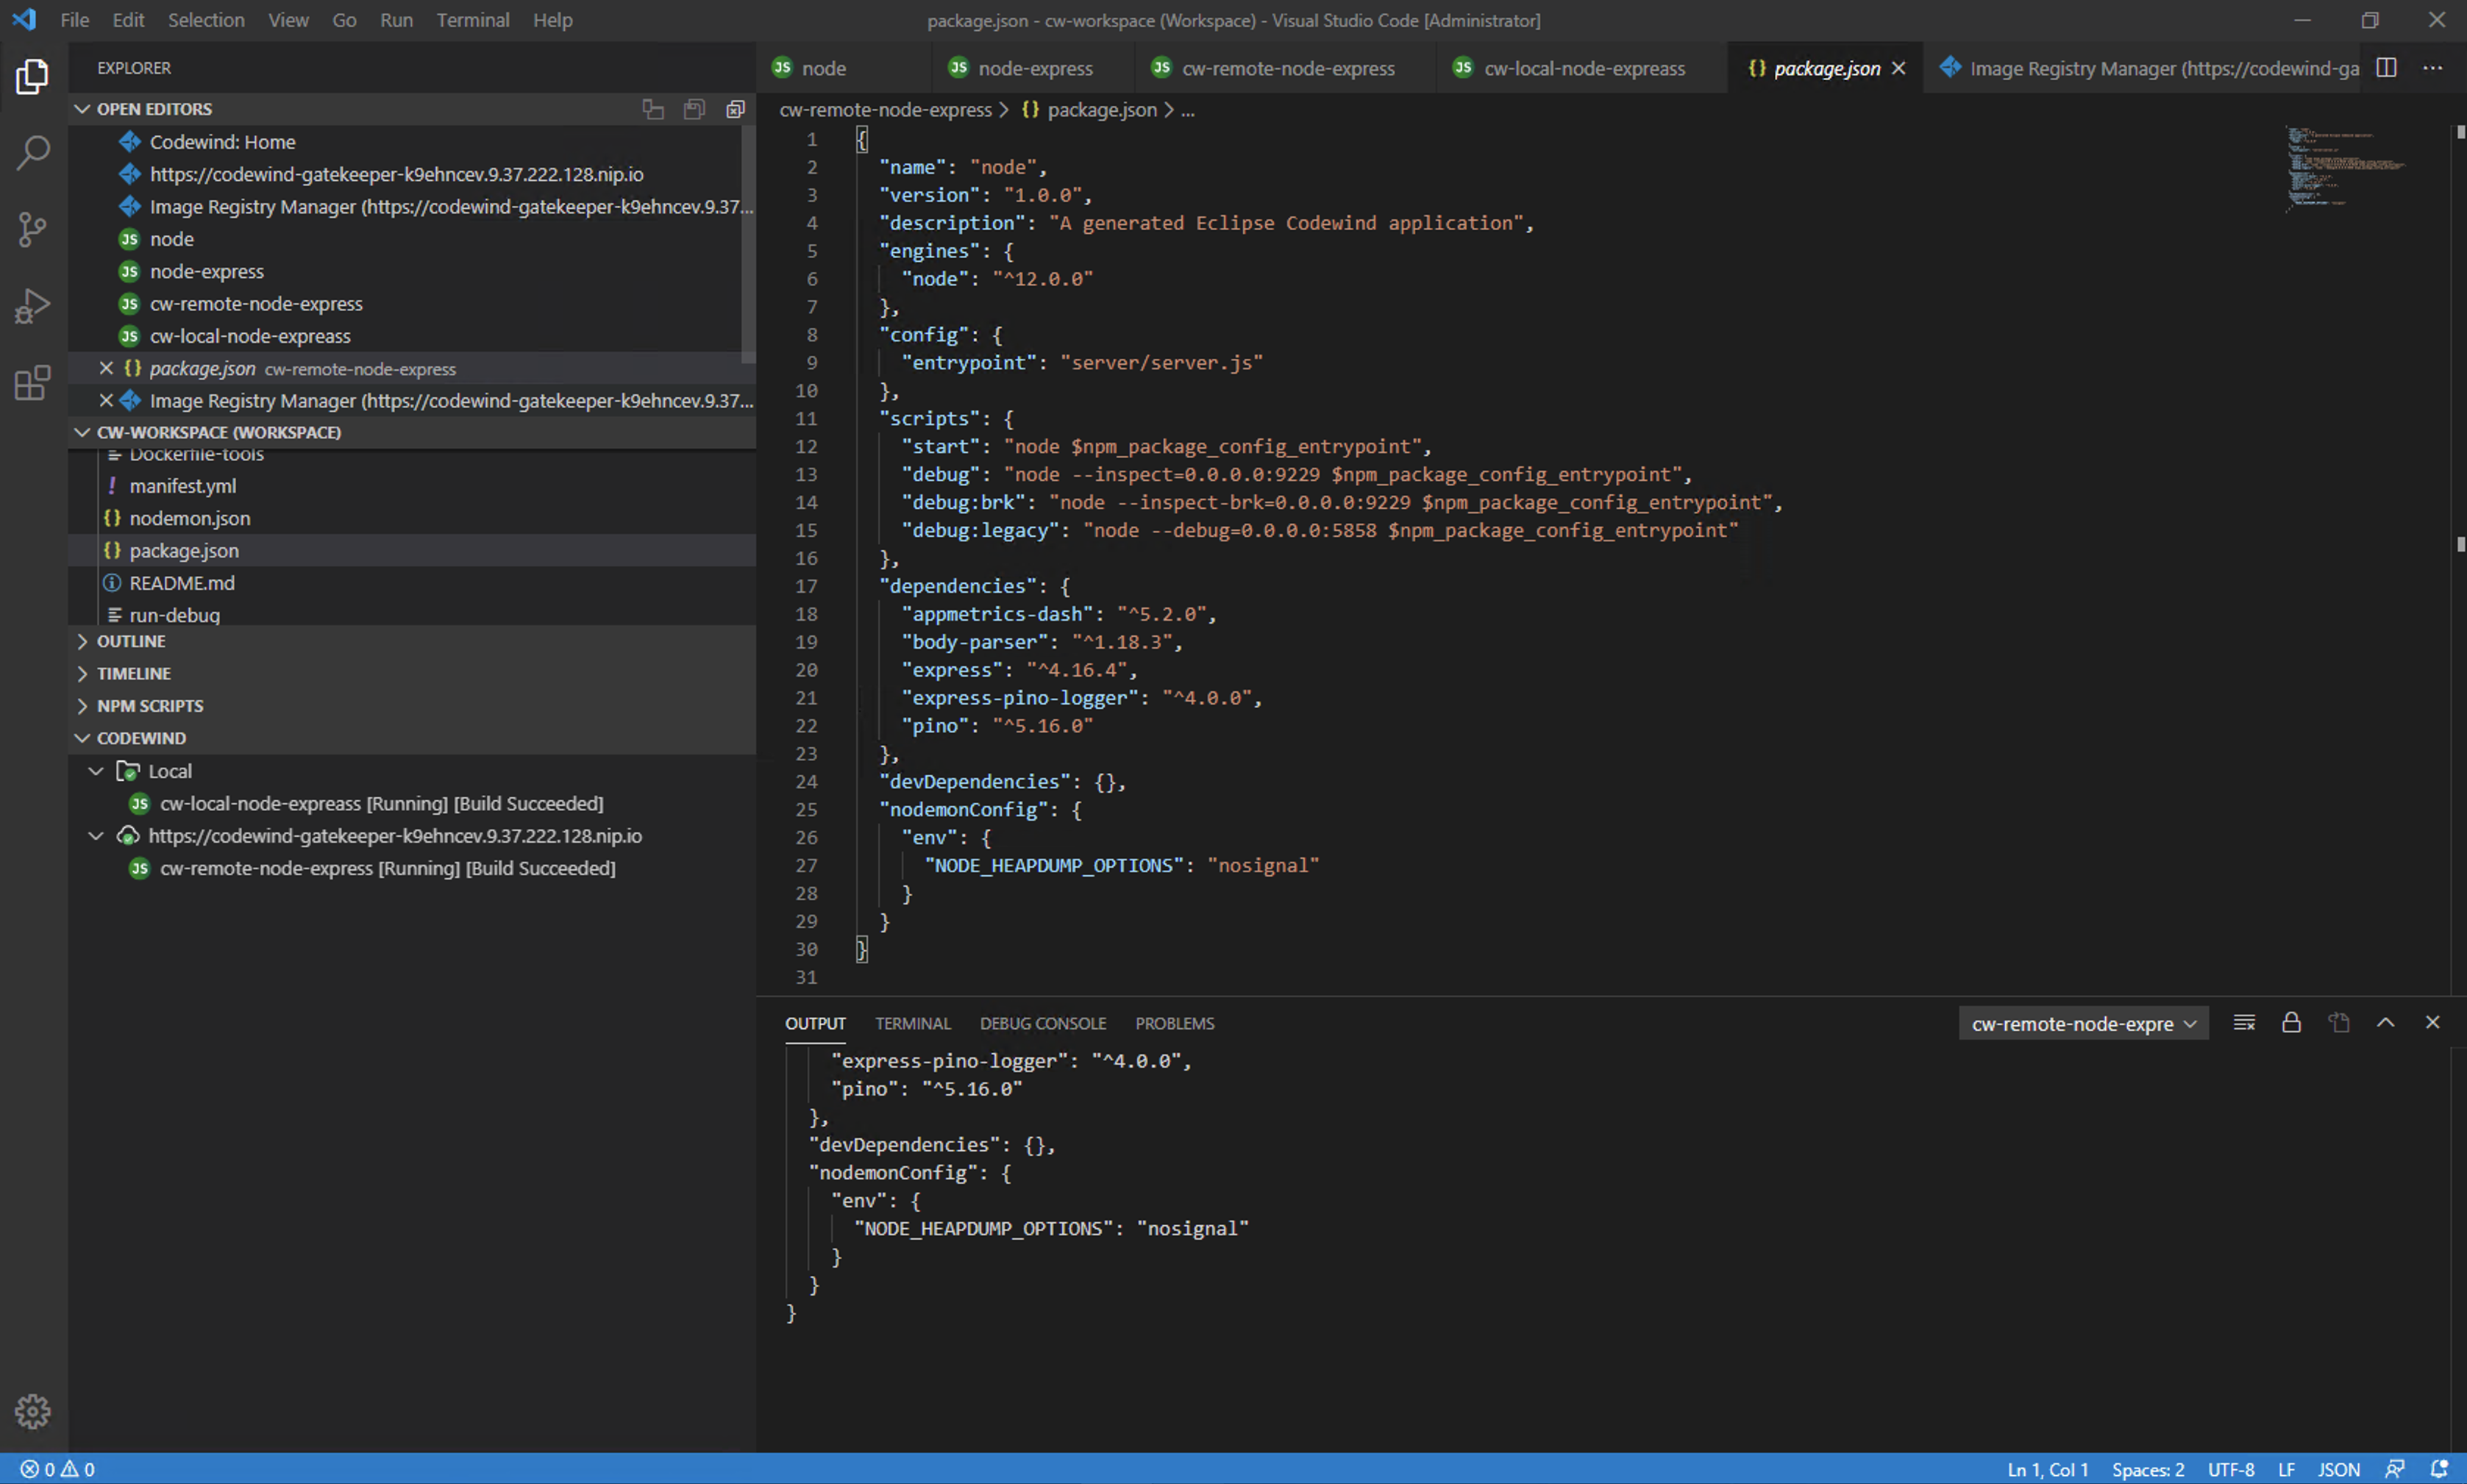Clear the Output panel content

(2245, 1022)
